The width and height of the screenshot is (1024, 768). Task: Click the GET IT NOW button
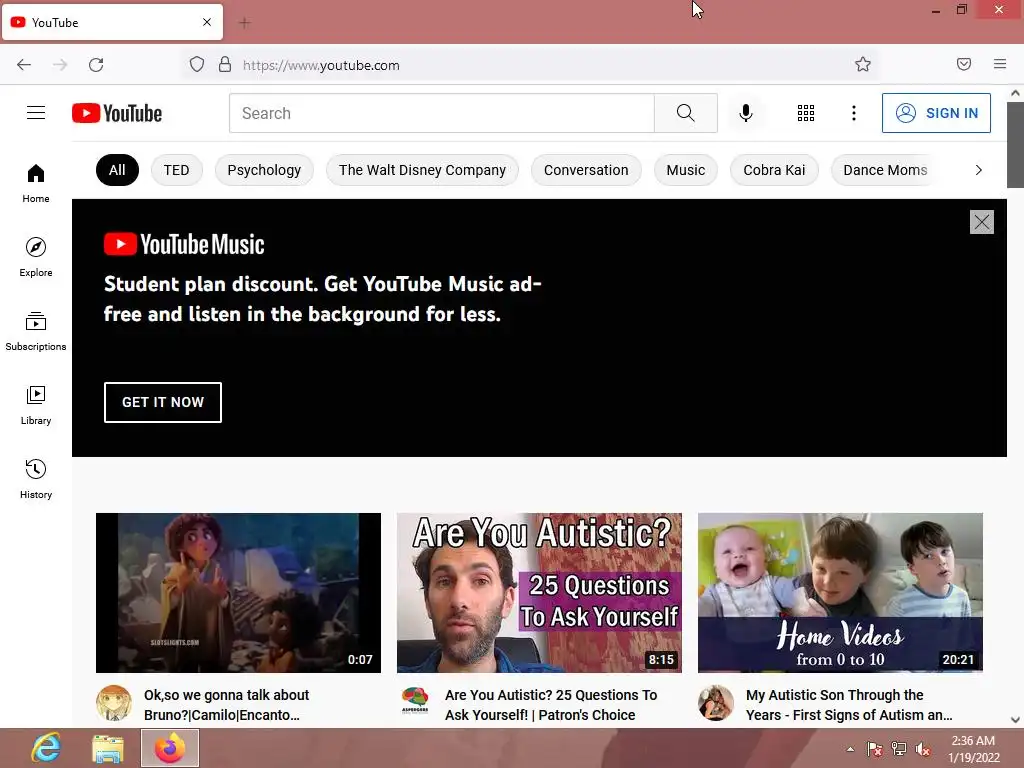click(x=163, y=402)
